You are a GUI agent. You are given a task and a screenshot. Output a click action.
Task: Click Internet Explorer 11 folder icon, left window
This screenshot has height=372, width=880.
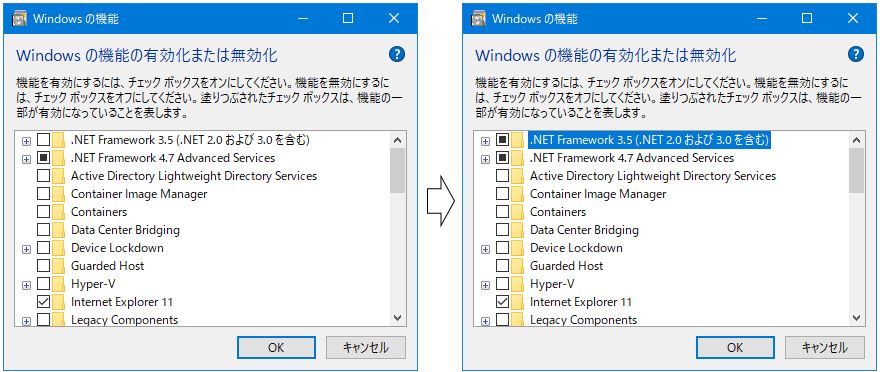coord(58,302)
